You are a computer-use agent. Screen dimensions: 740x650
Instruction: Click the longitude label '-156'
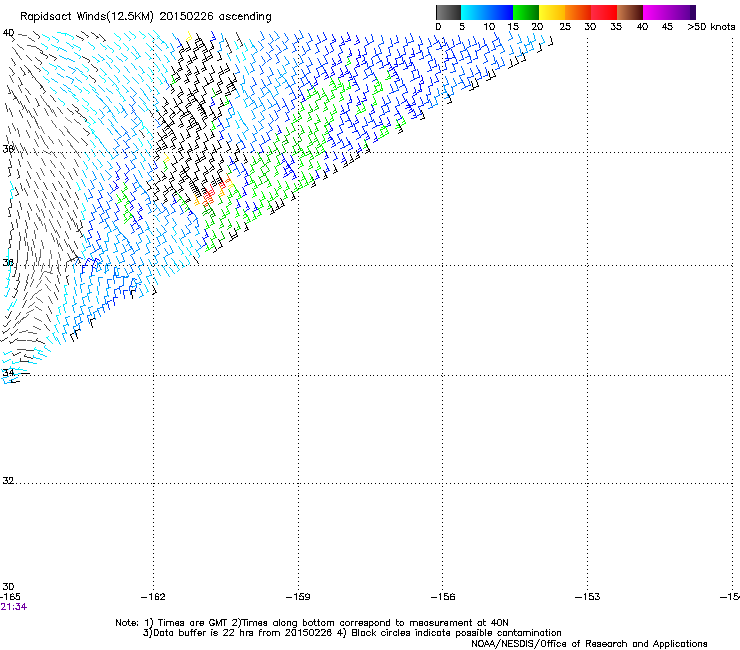443,597
